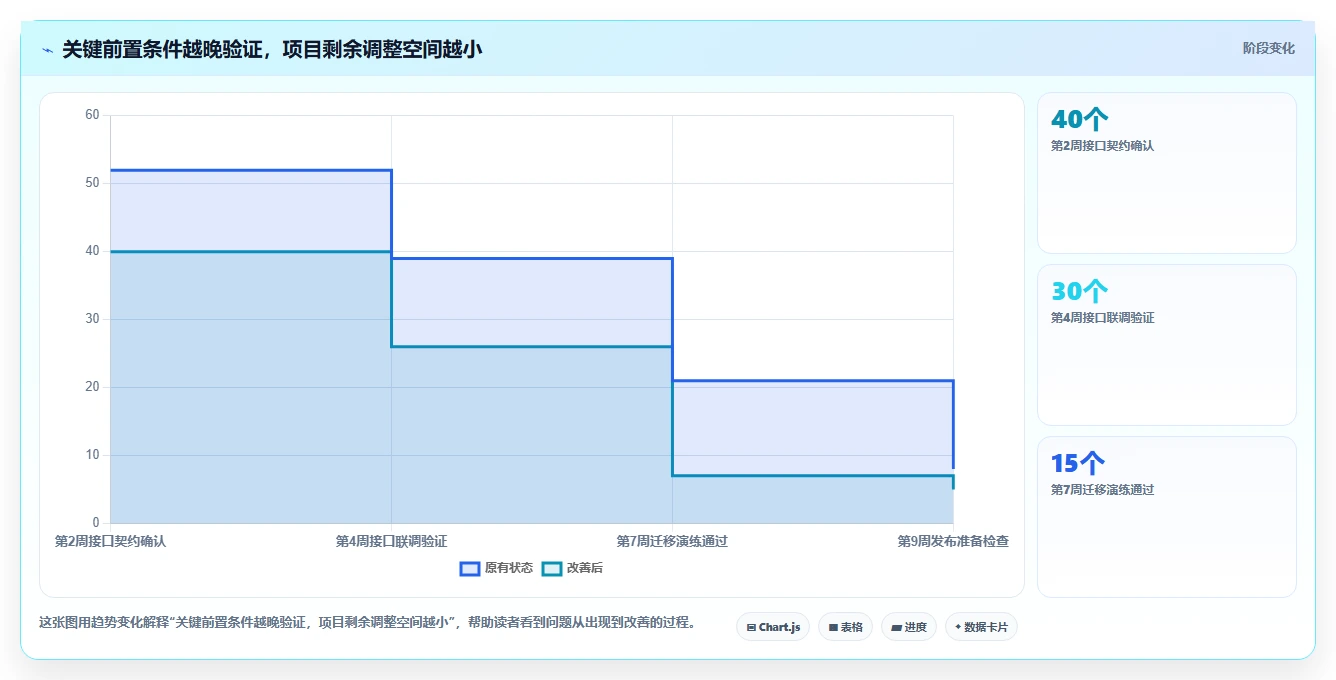Click the 表格 tag

[845, 627]
